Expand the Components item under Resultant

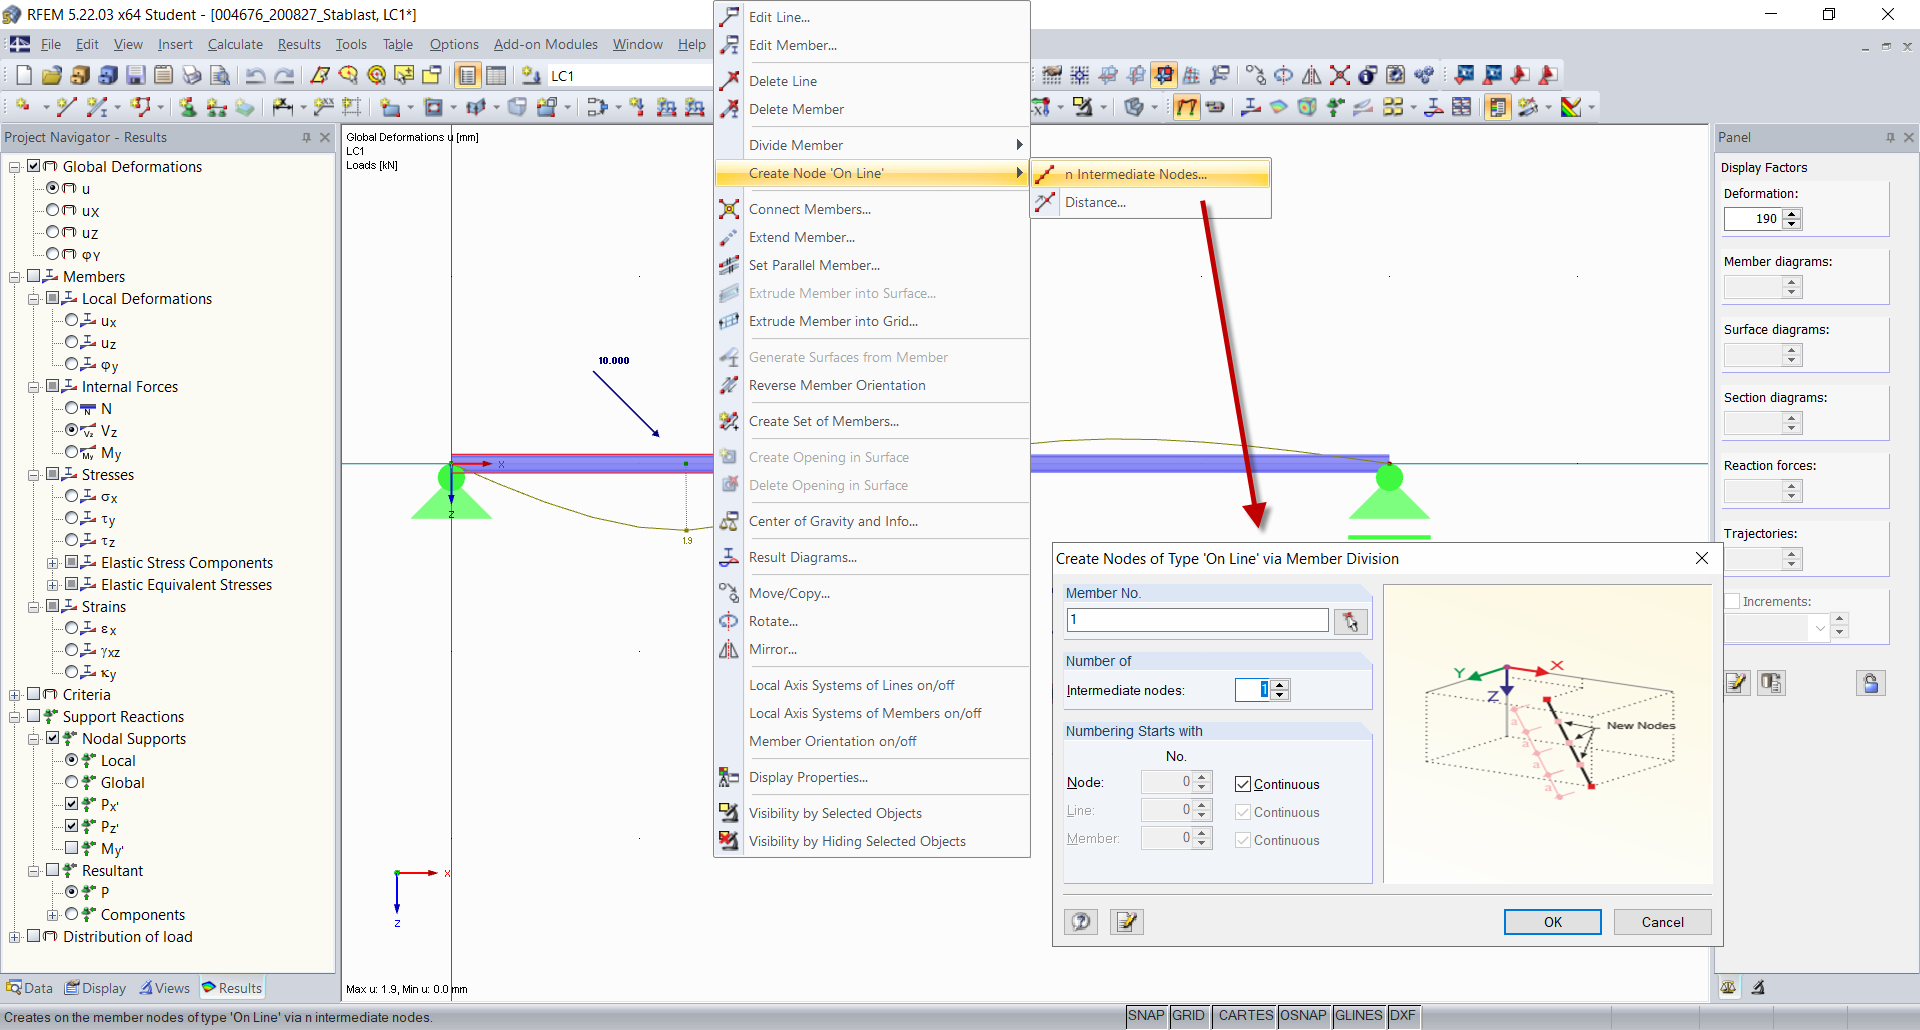pyautogui.click(x=52, y=915)
